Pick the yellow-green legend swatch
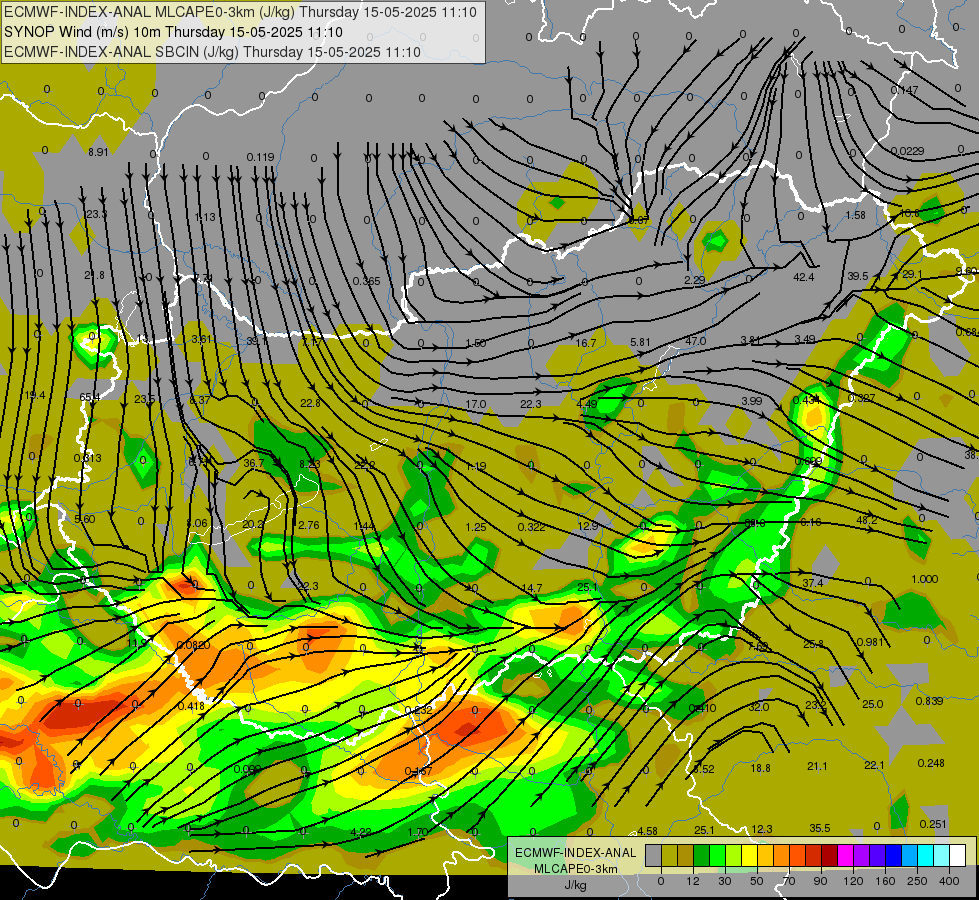The height and width of the screenshot is (900, 979). coord(734,855)
